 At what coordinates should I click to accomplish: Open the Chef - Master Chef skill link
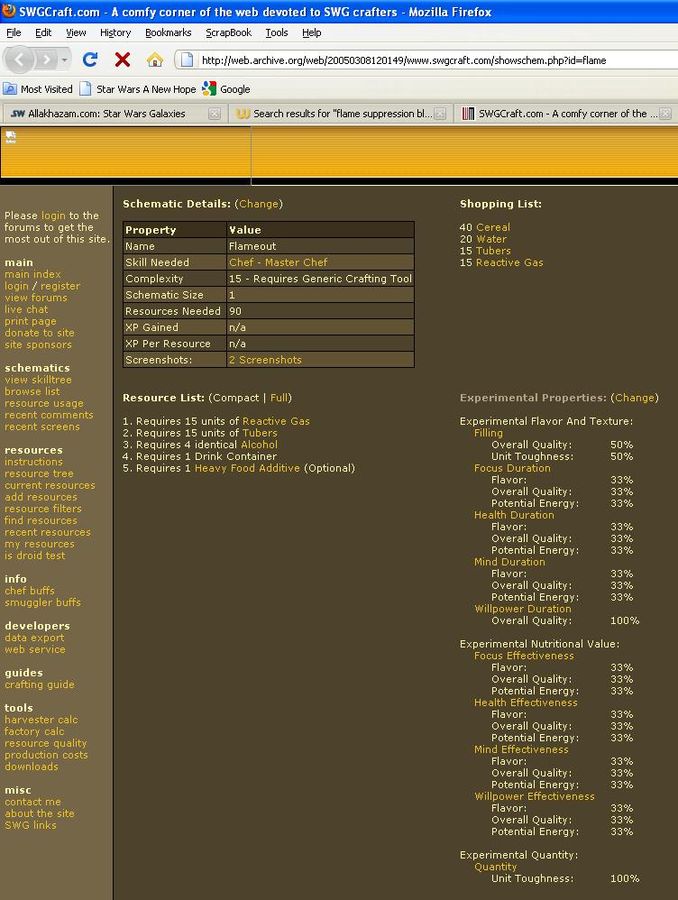278,262
